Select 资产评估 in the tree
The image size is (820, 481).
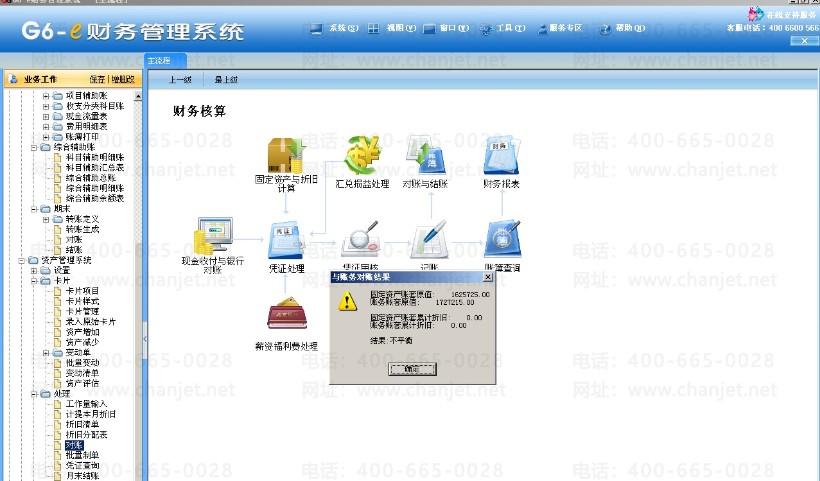82,383
